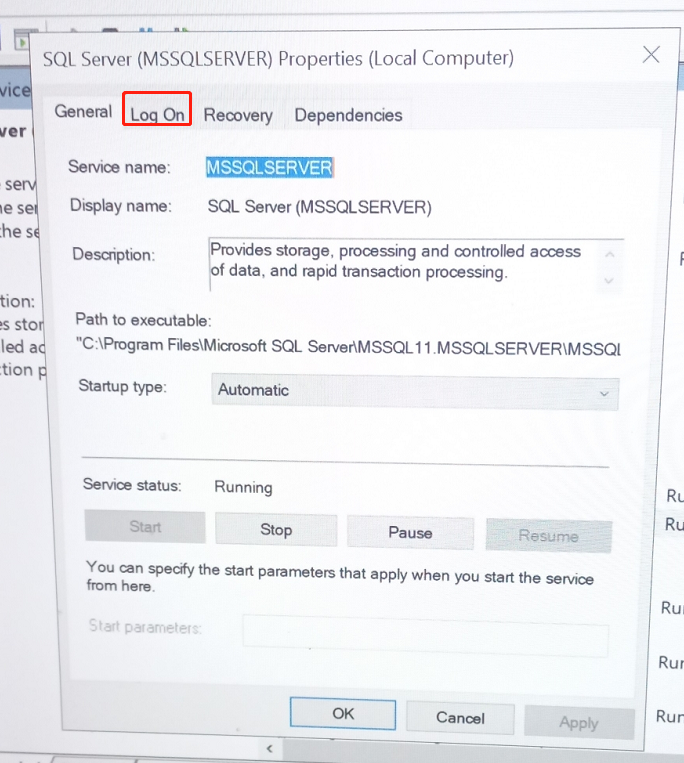Viewport: 684px width, 763px height.
Task: Confirm the dialog with OK
Action: (343, 713)
